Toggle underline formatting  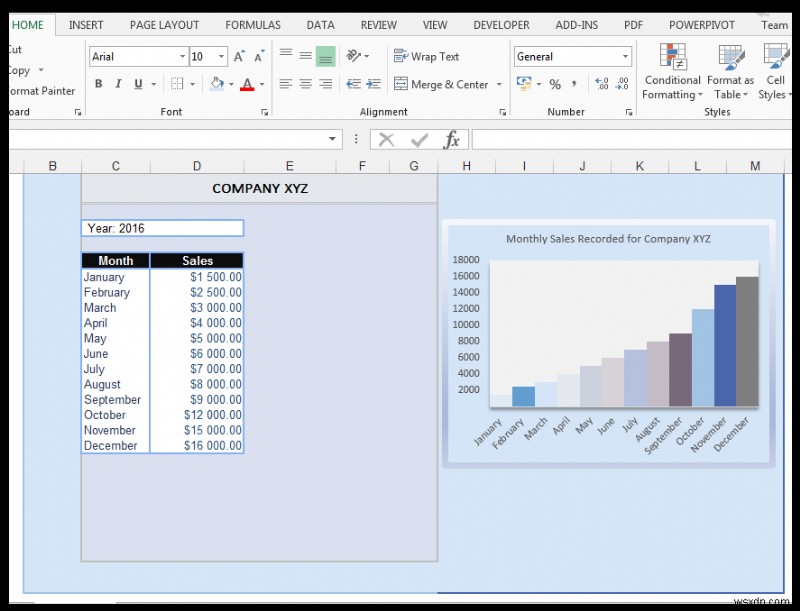coord(138,84)
